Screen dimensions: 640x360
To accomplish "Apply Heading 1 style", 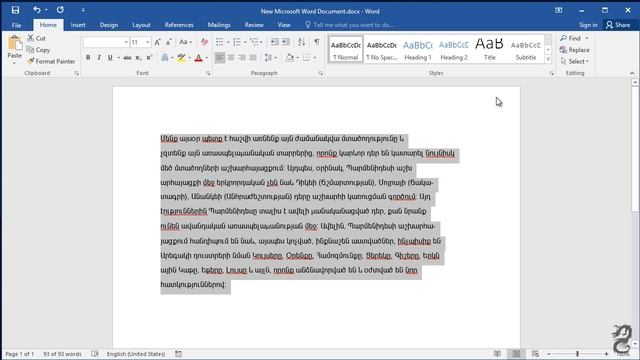I will pyautogui.click(x=418, y=50).
